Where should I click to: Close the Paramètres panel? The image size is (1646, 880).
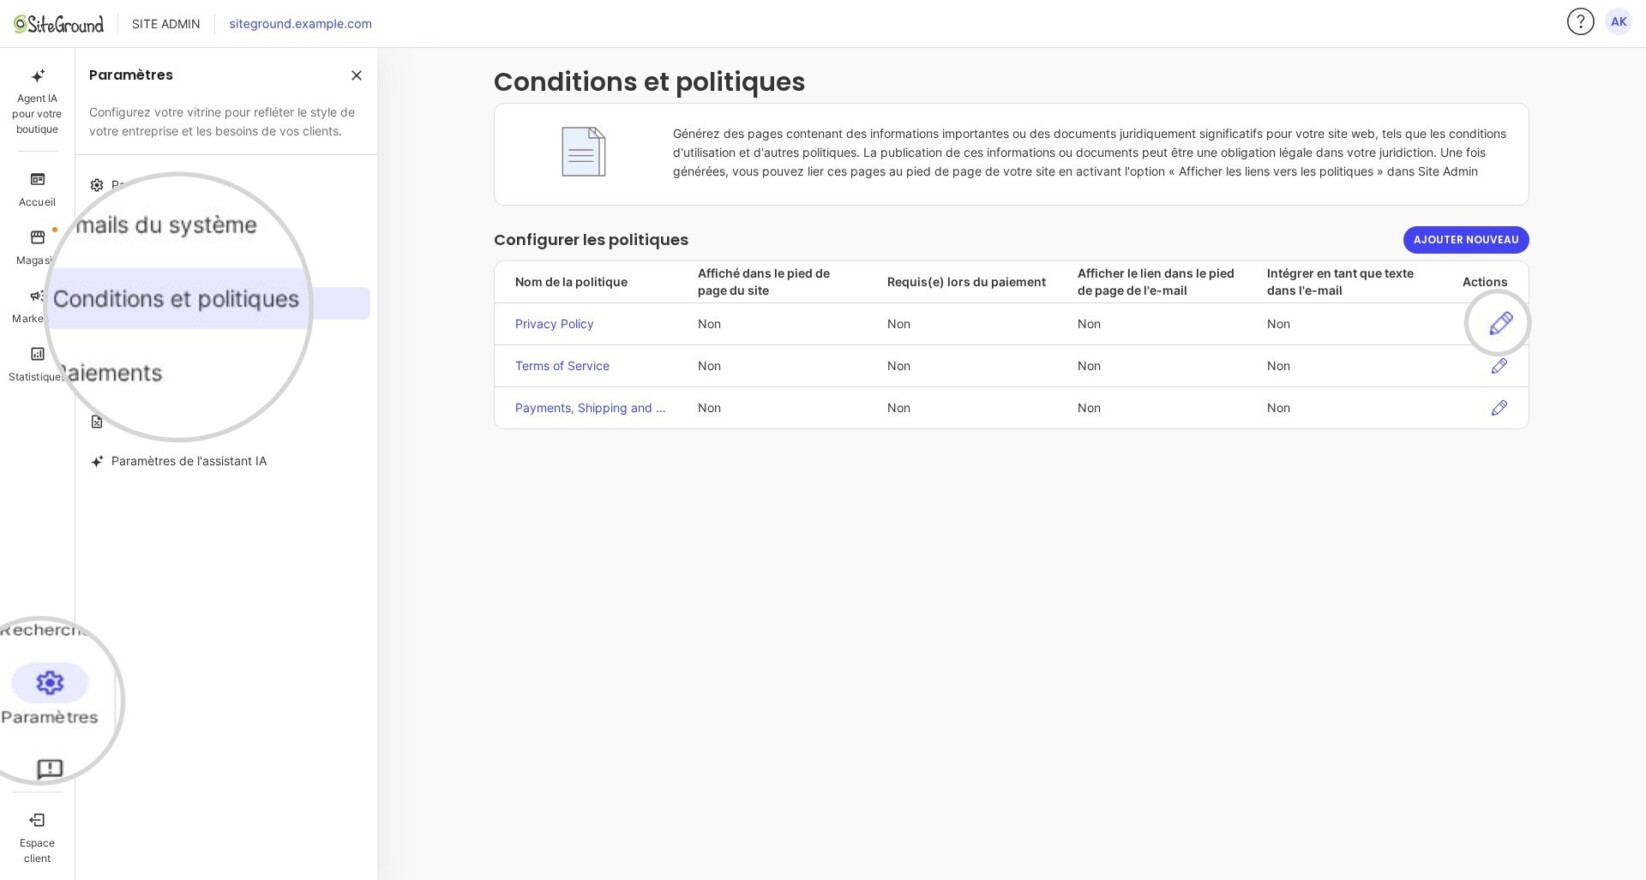coord(356,75)
